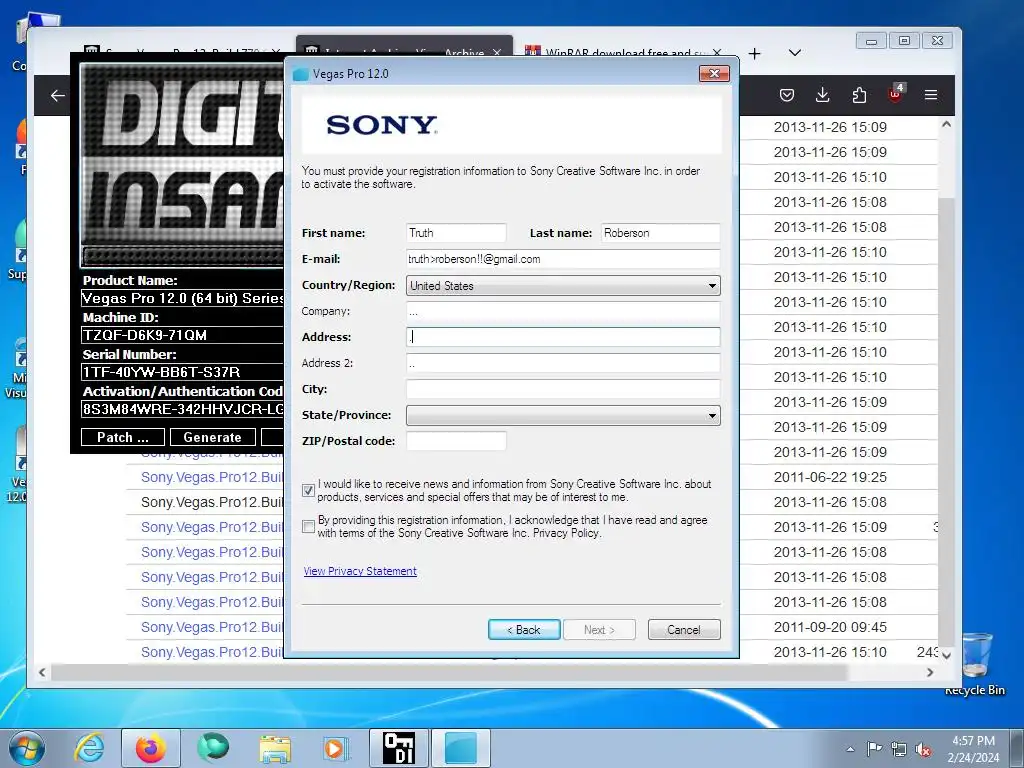Click the muted volume tray icon
Screen dimensions: 1024x768
click(x=923, y=750)
